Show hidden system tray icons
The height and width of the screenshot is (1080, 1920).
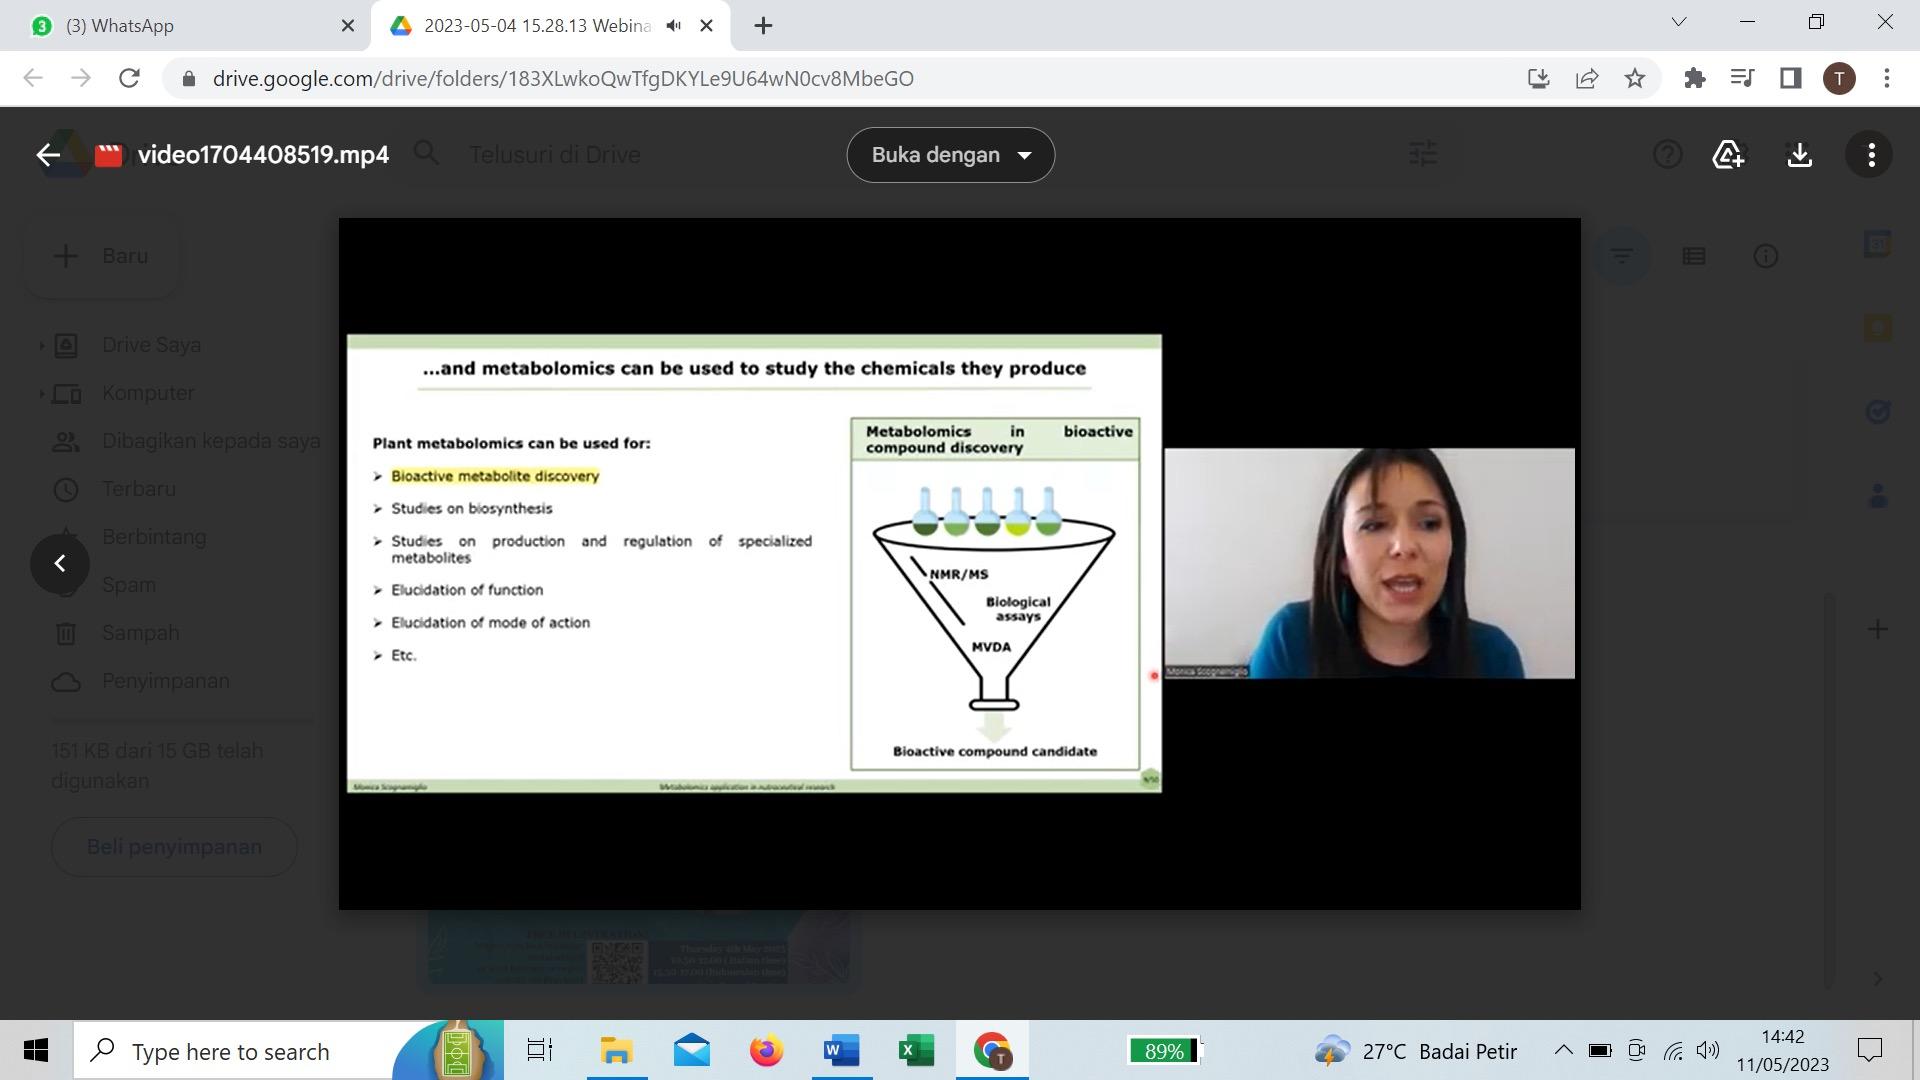(x=1563, y=1050)
